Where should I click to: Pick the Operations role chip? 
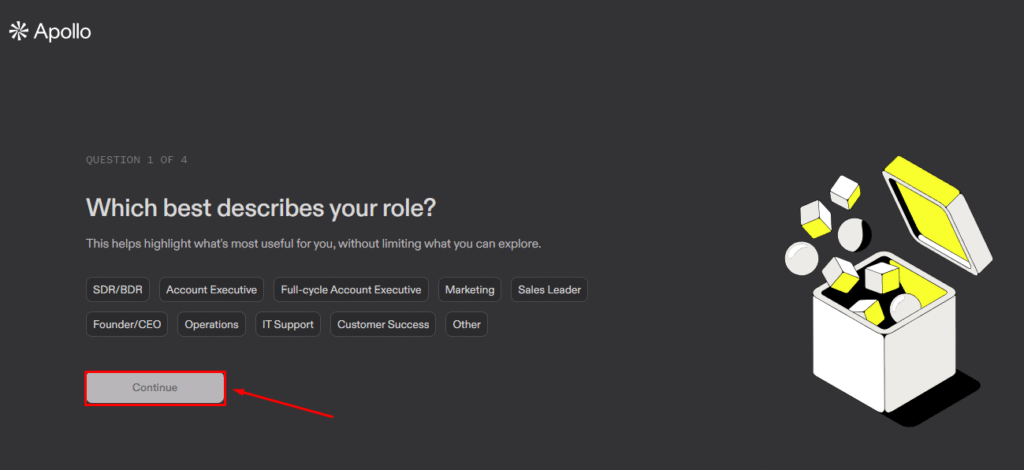[211, 324]
